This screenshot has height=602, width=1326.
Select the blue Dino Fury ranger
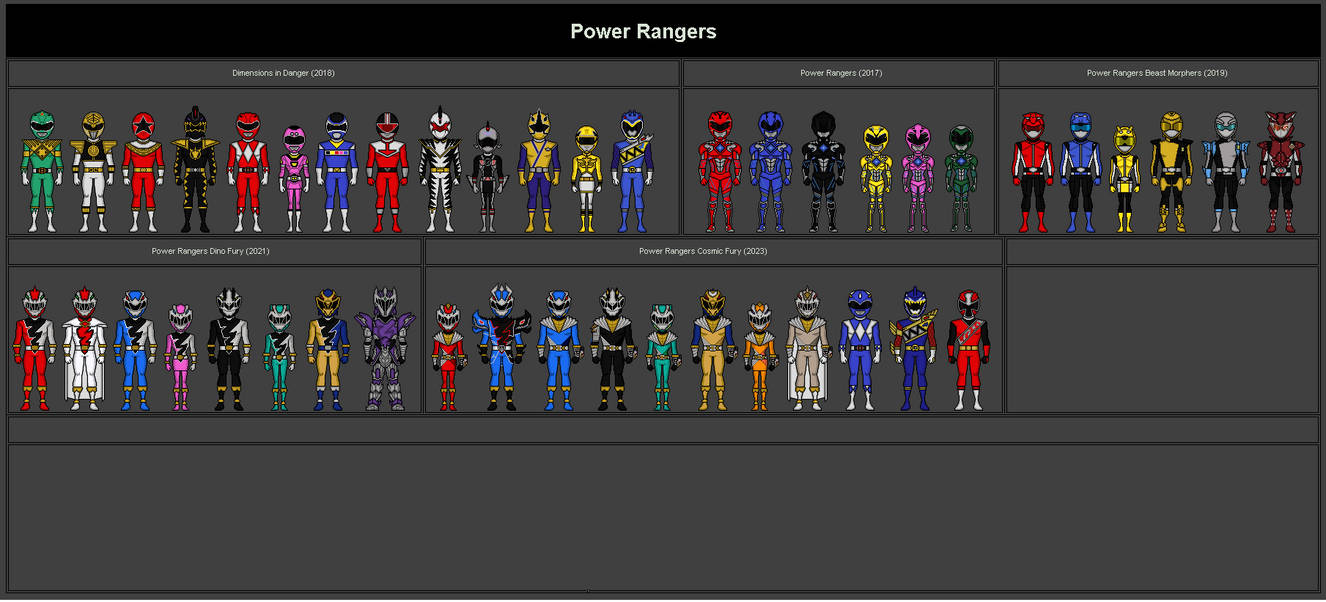pos(135,350)
